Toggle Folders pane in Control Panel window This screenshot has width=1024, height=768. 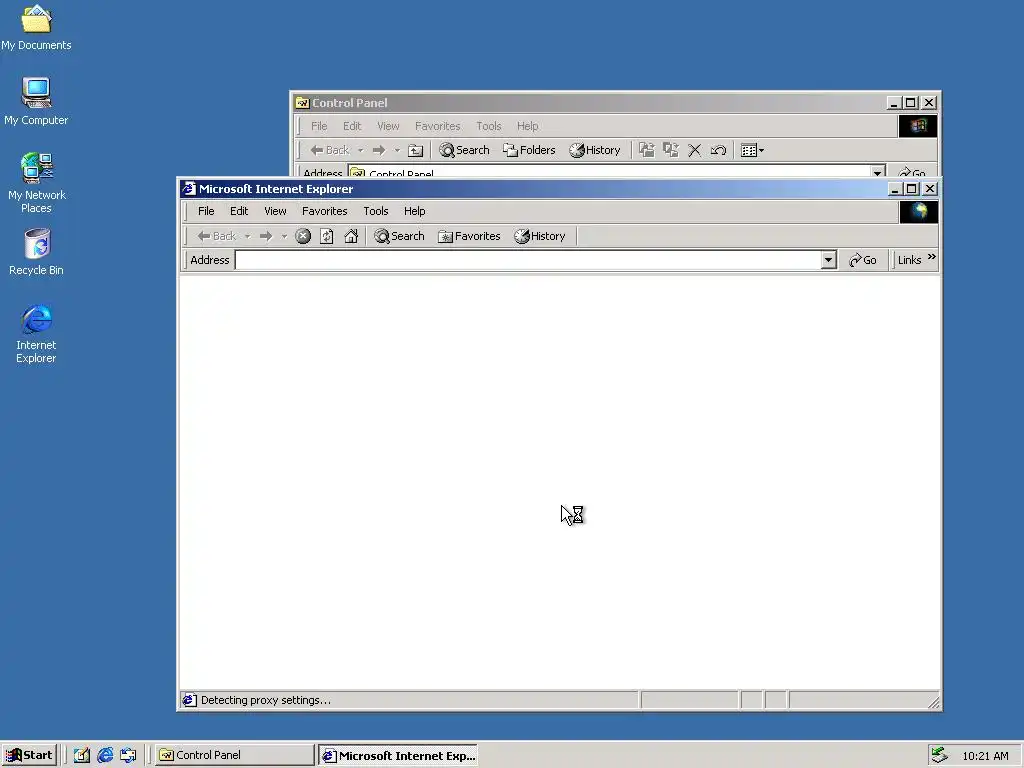tap(529, 150)
